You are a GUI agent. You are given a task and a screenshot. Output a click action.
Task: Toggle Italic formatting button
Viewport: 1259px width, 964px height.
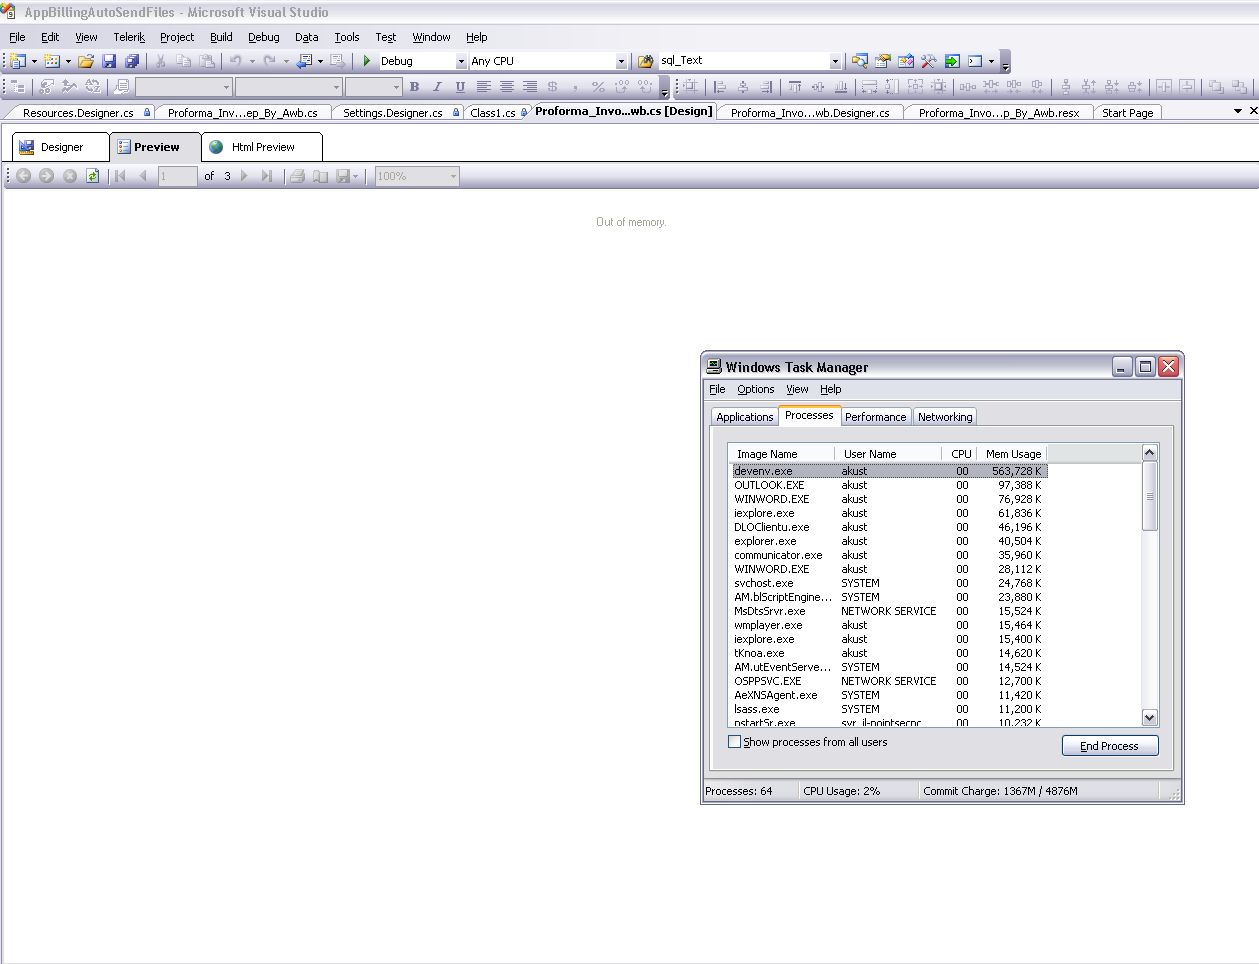(x=437, y=87)
